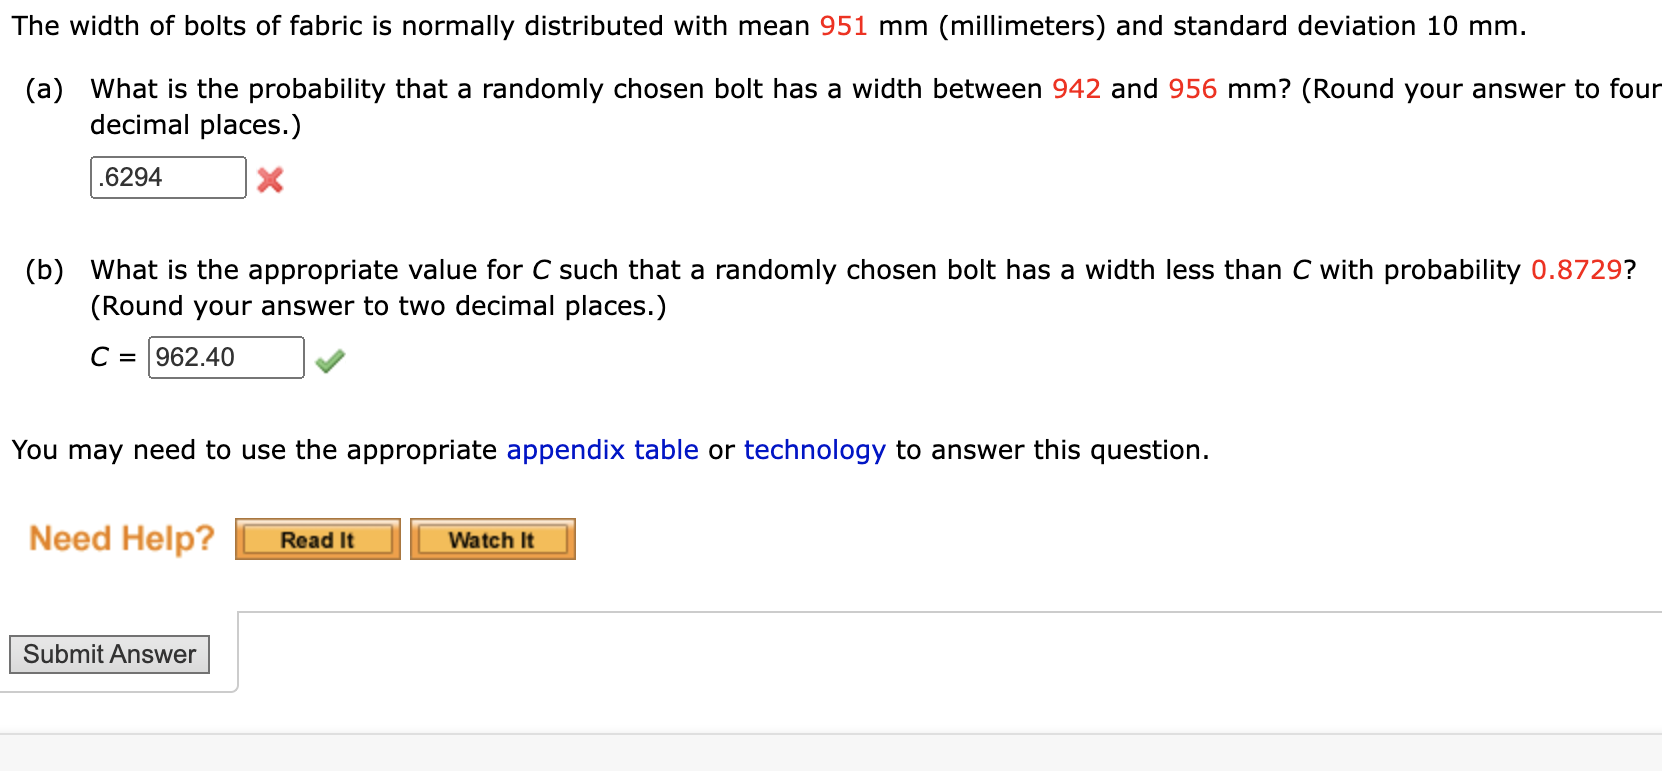Click Submit Answer to grade responses
Screen dimensions: 1662x771
[x=109, y=654]
